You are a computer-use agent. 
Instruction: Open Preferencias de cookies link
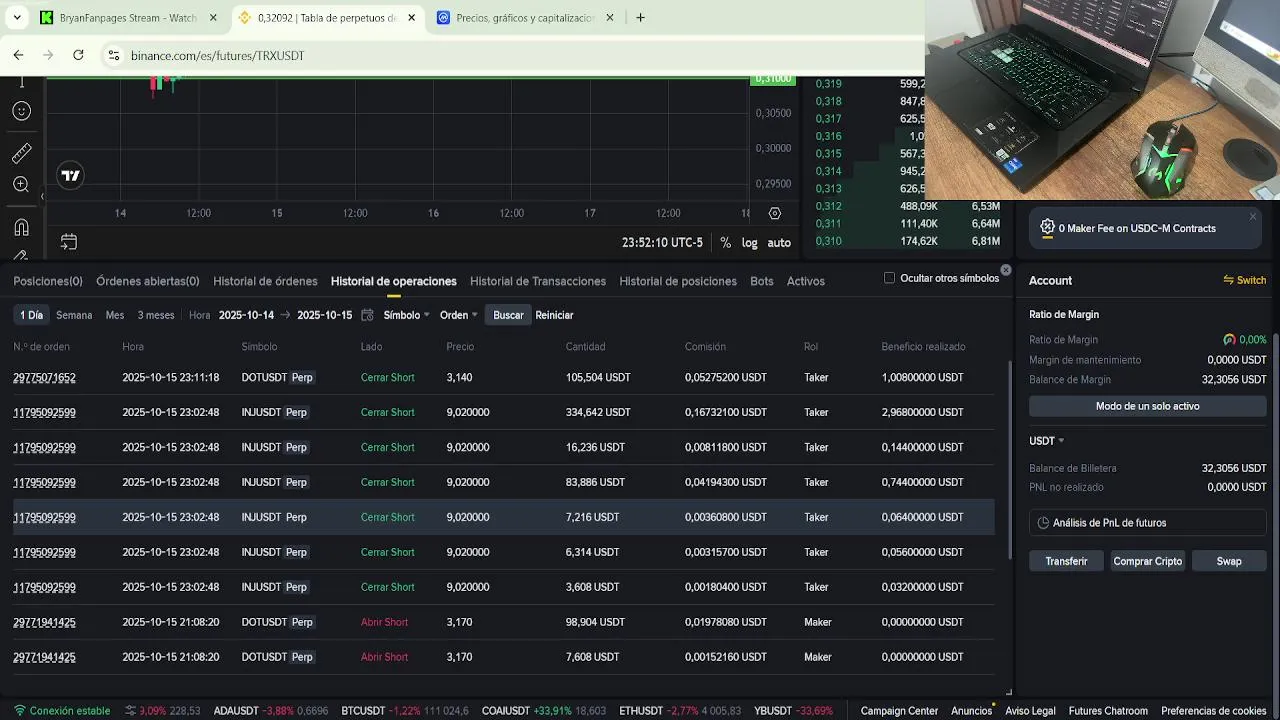click(x=1214, y=711)
